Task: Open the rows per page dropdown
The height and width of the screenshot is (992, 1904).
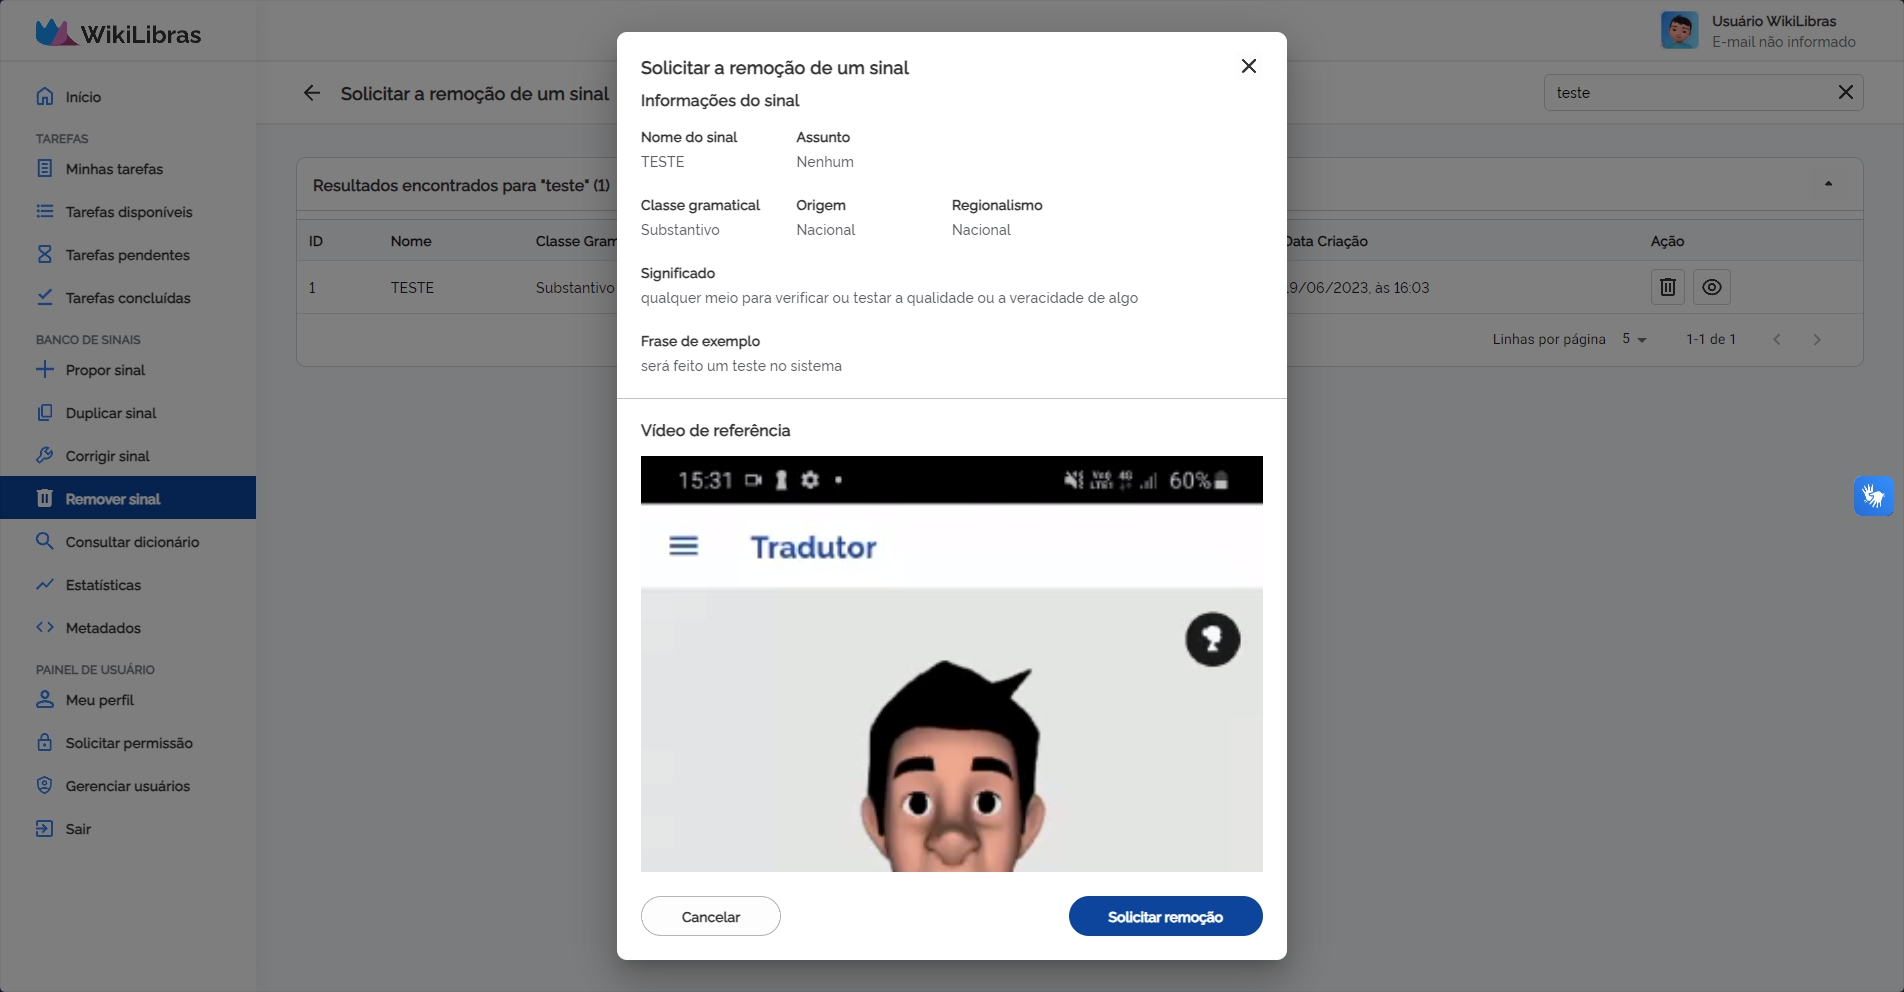Action: [1634, 339]
